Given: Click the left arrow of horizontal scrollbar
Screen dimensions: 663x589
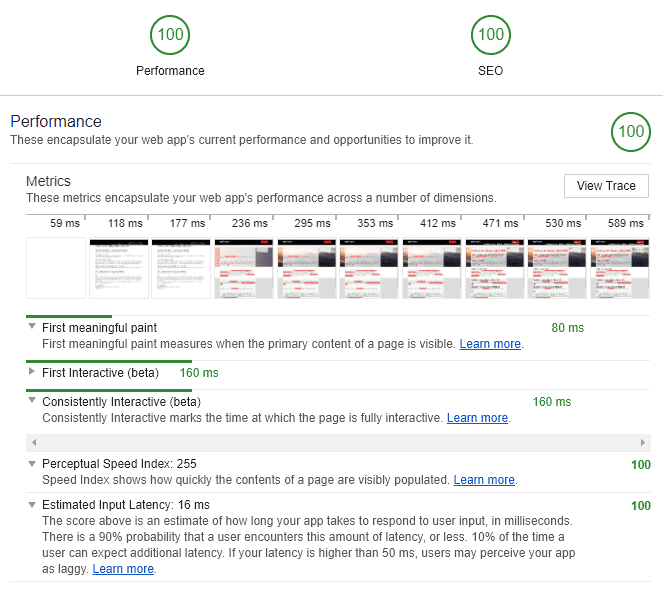Looking at the screenshot, I should tap(33, 441).
